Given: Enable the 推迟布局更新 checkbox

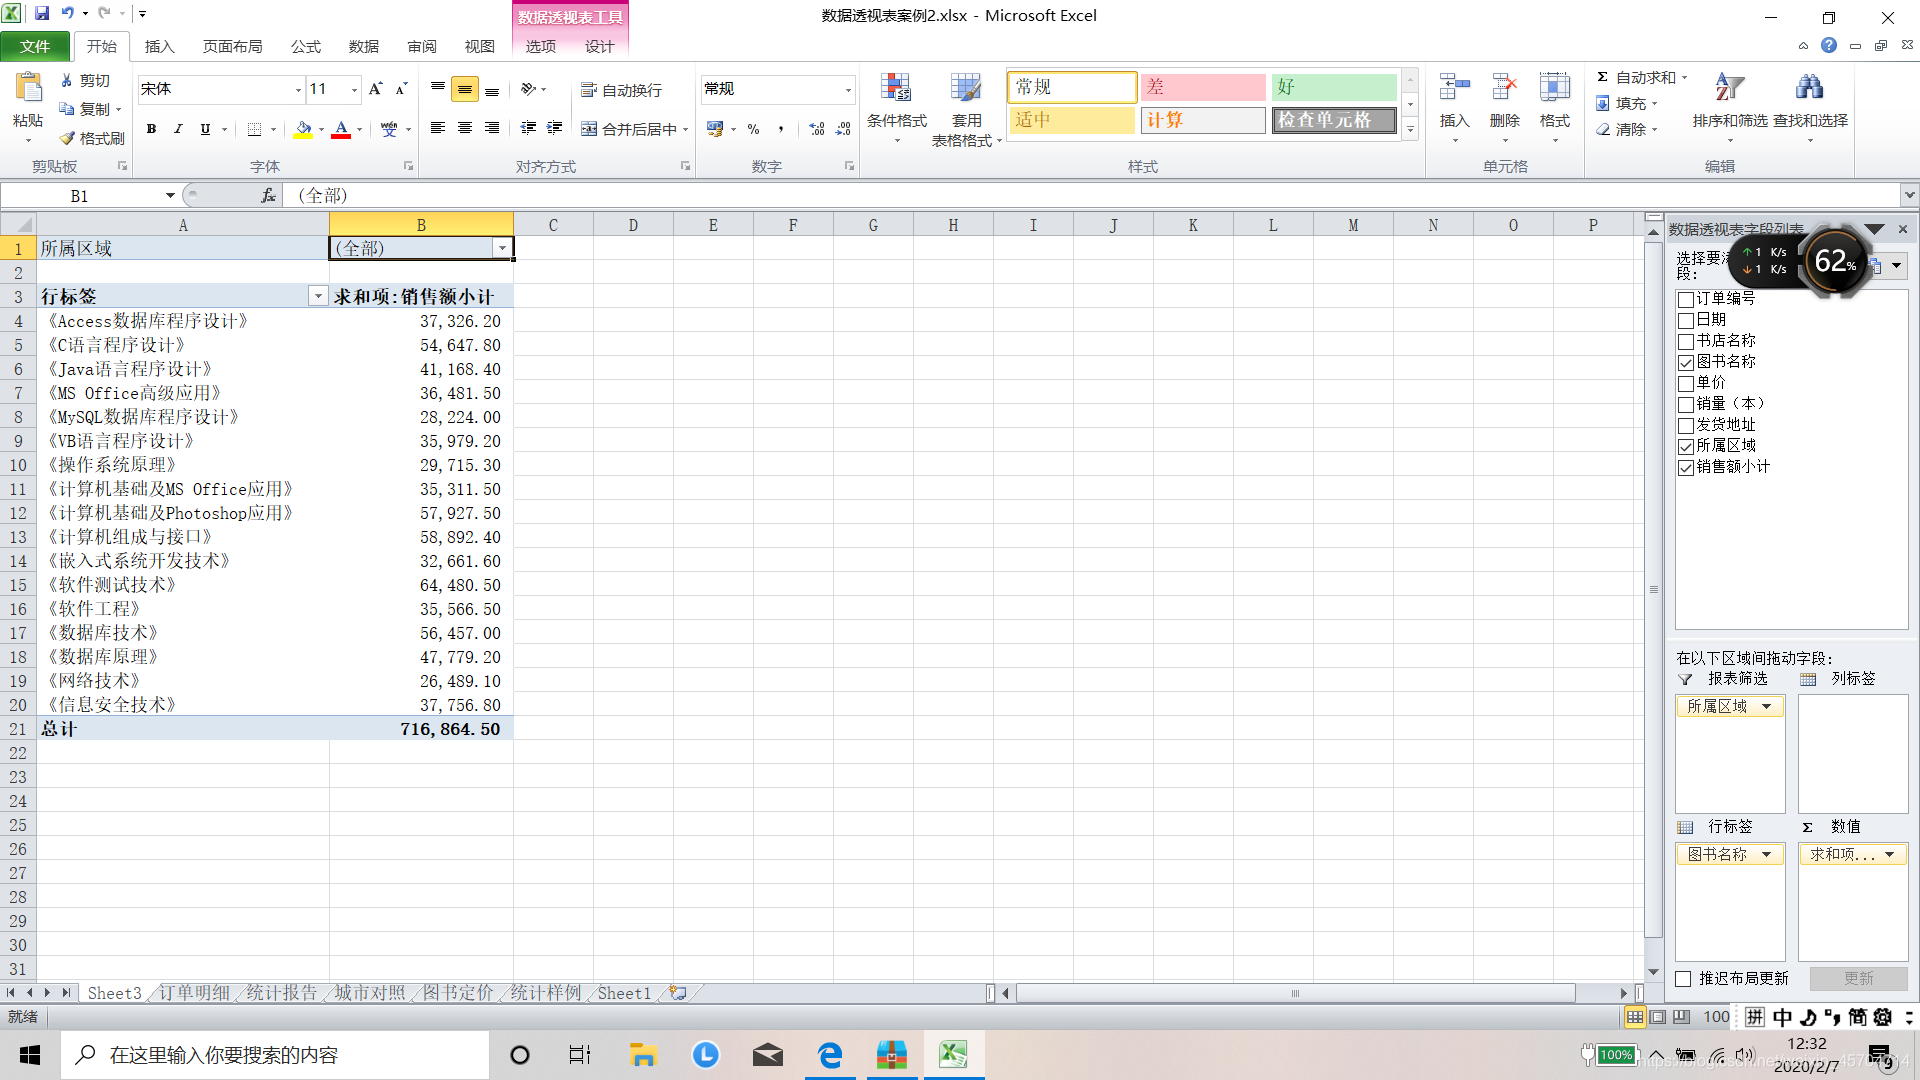Looking at the screenshot, I should pos(1684,979).
